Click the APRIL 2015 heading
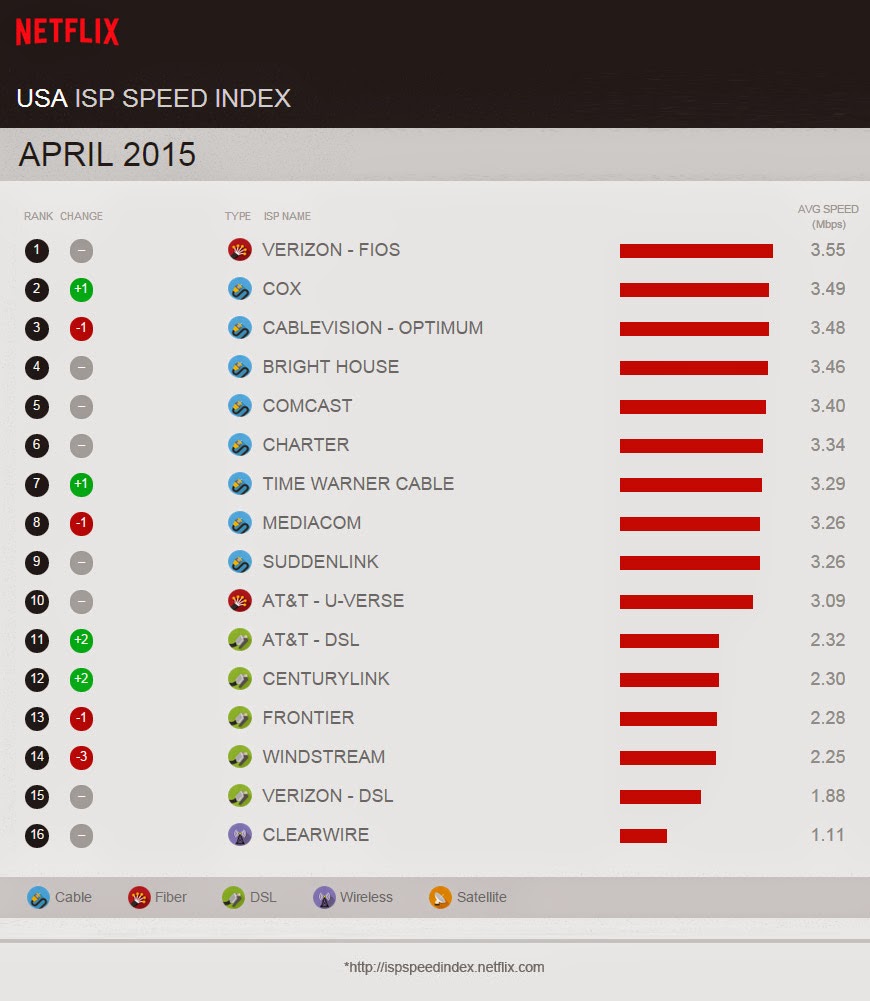This screenshot has width=870, height=1001. 107,155
